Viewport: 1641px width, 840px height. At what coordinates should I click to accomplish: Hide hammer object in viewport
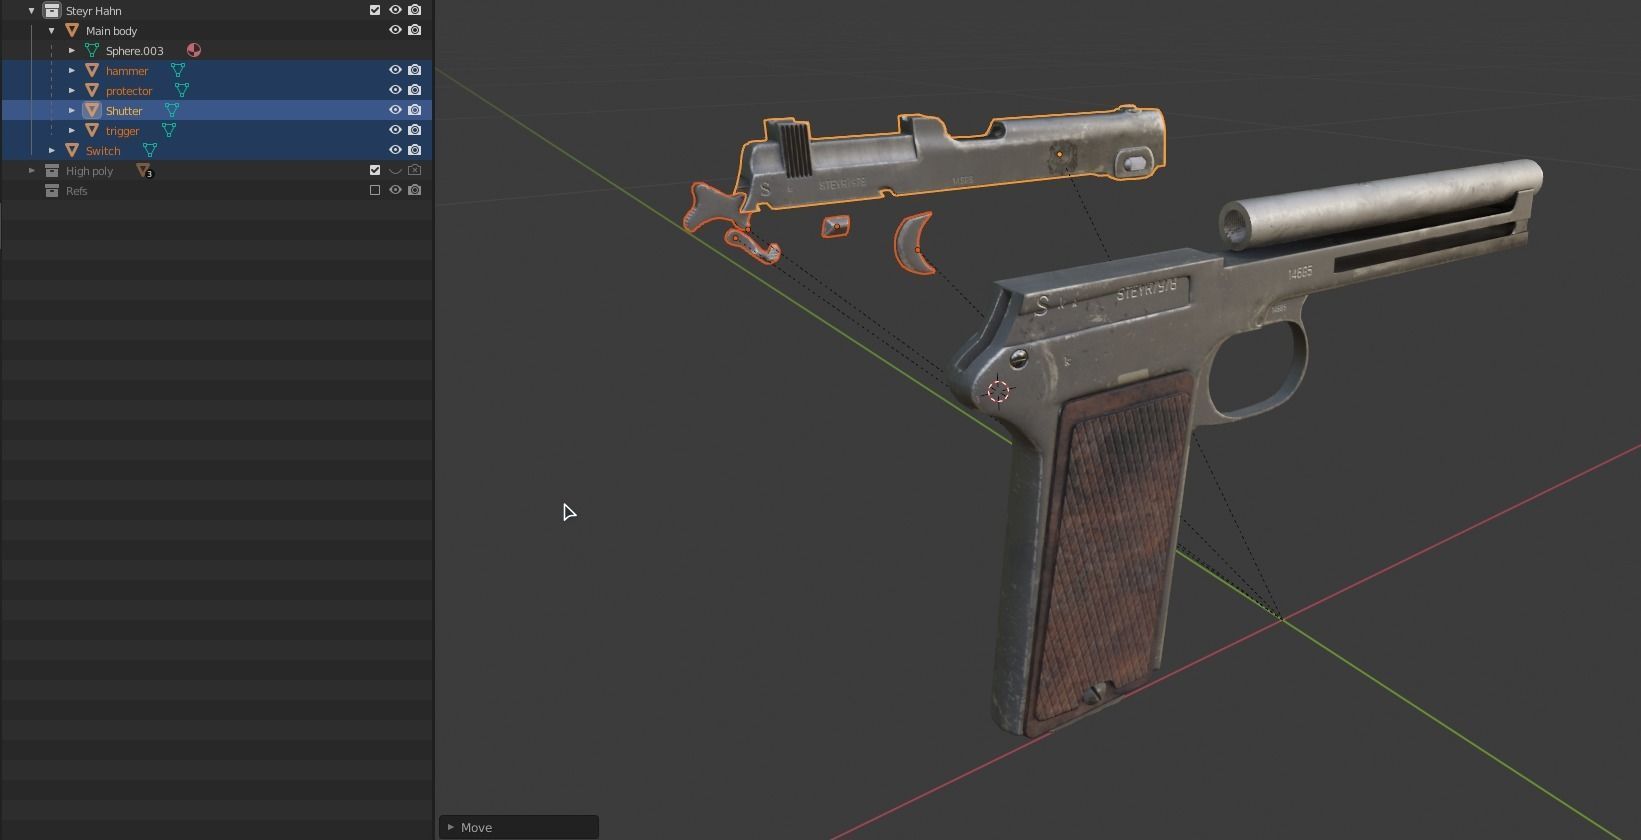pyautogui.click(x=395, y=70)
